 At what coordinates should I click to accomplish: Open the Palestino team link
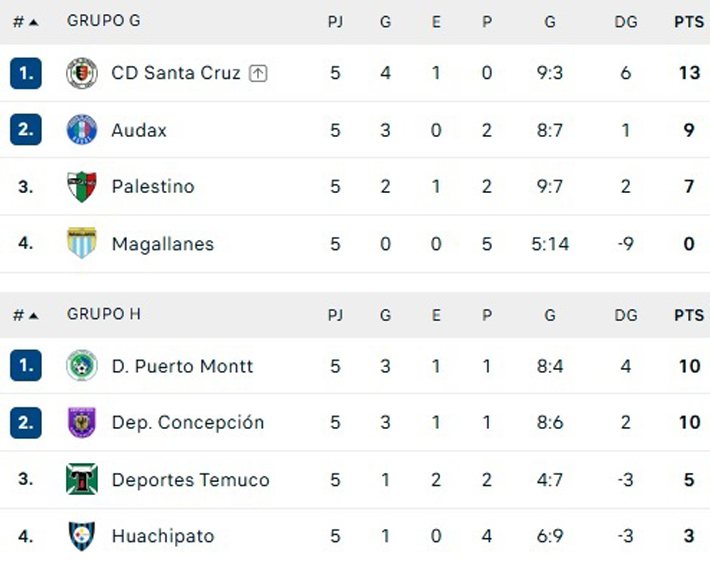tap(153, 187)
